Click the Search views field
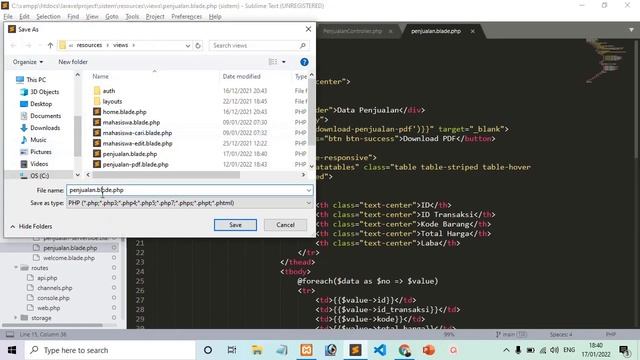This screenshot has height=360, width=640. pyautogui.click(x=259, y=45)
